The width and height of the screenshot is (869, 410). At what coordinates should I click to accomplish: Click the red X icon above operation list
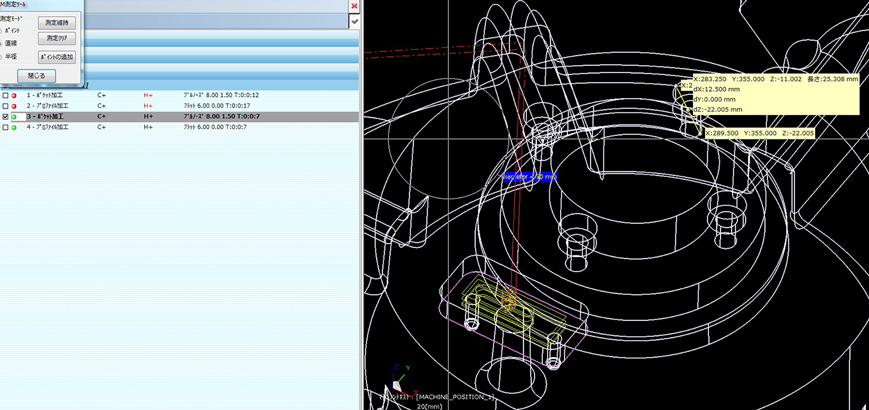pyautogui.click(x=355, y=6)
